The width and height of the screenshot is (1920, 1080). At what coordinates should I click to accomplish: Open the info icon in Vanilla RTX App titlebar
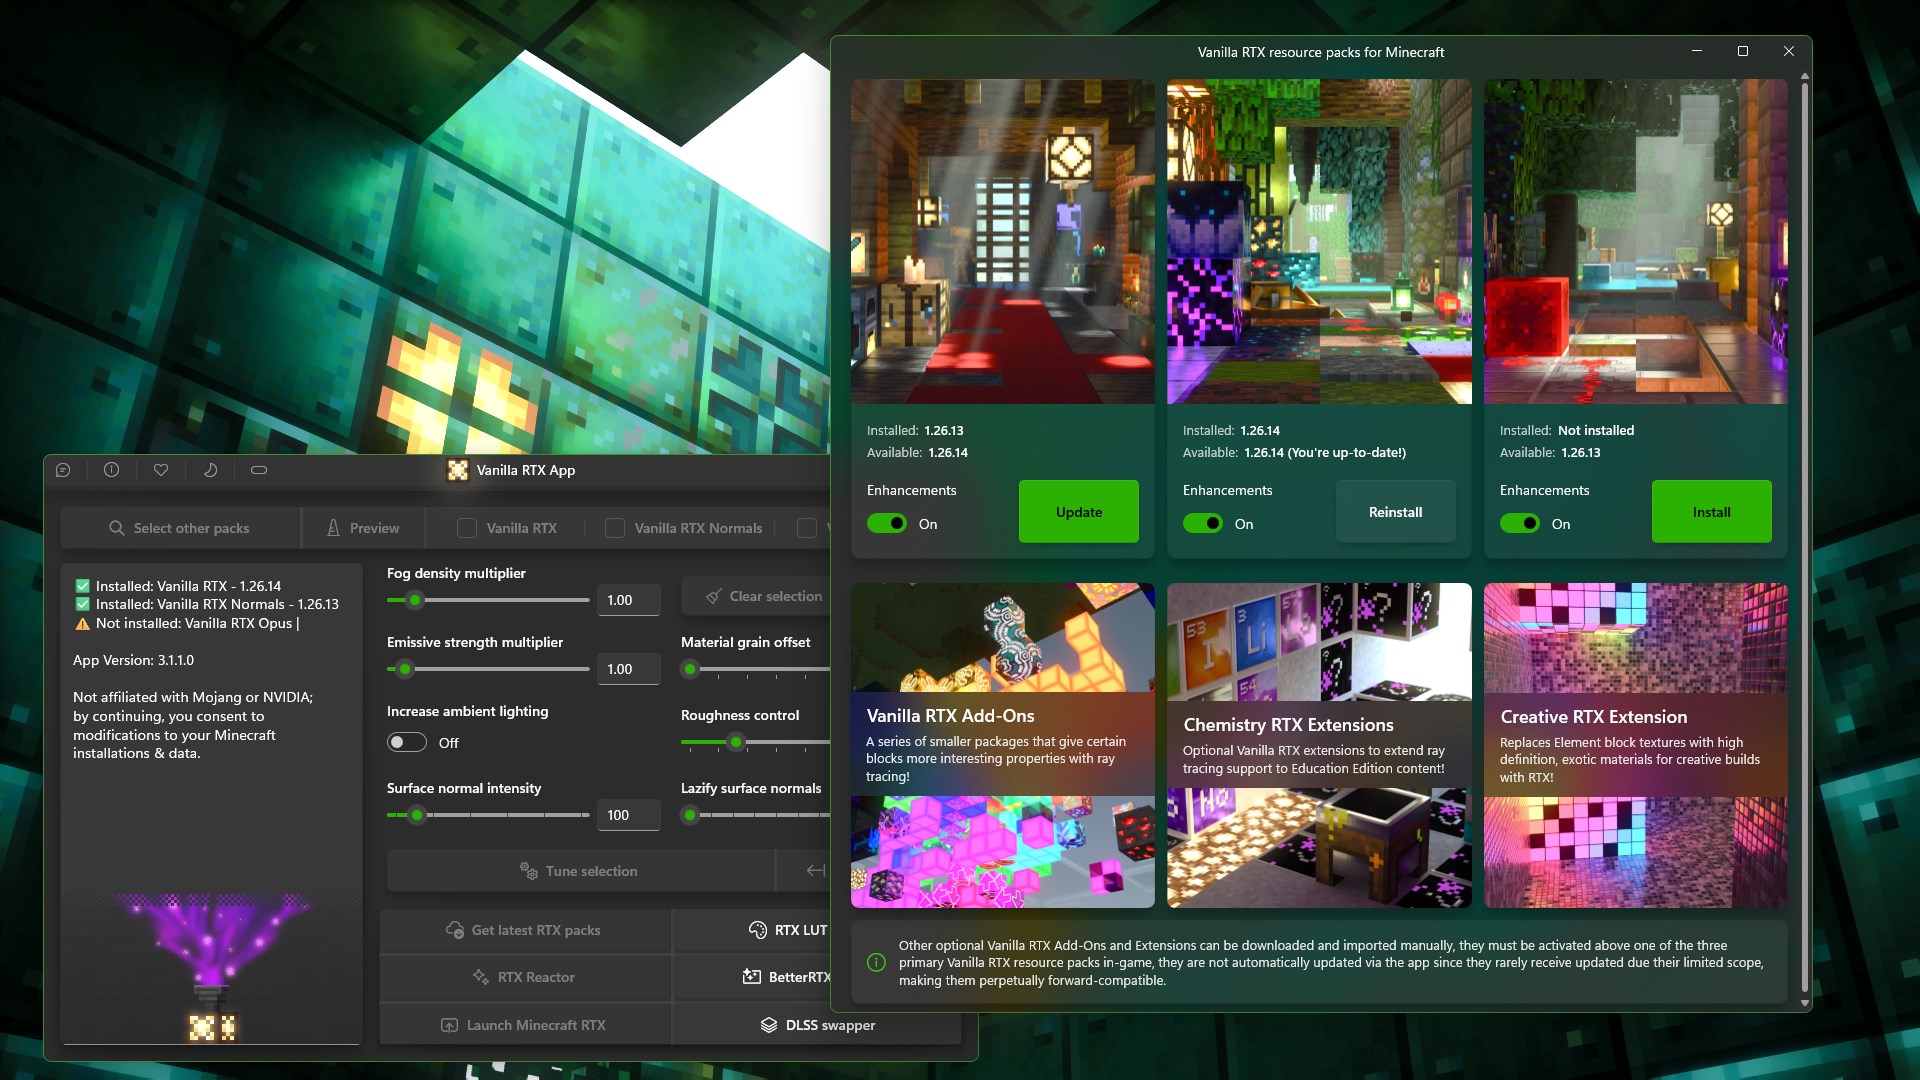pos(111,470)
